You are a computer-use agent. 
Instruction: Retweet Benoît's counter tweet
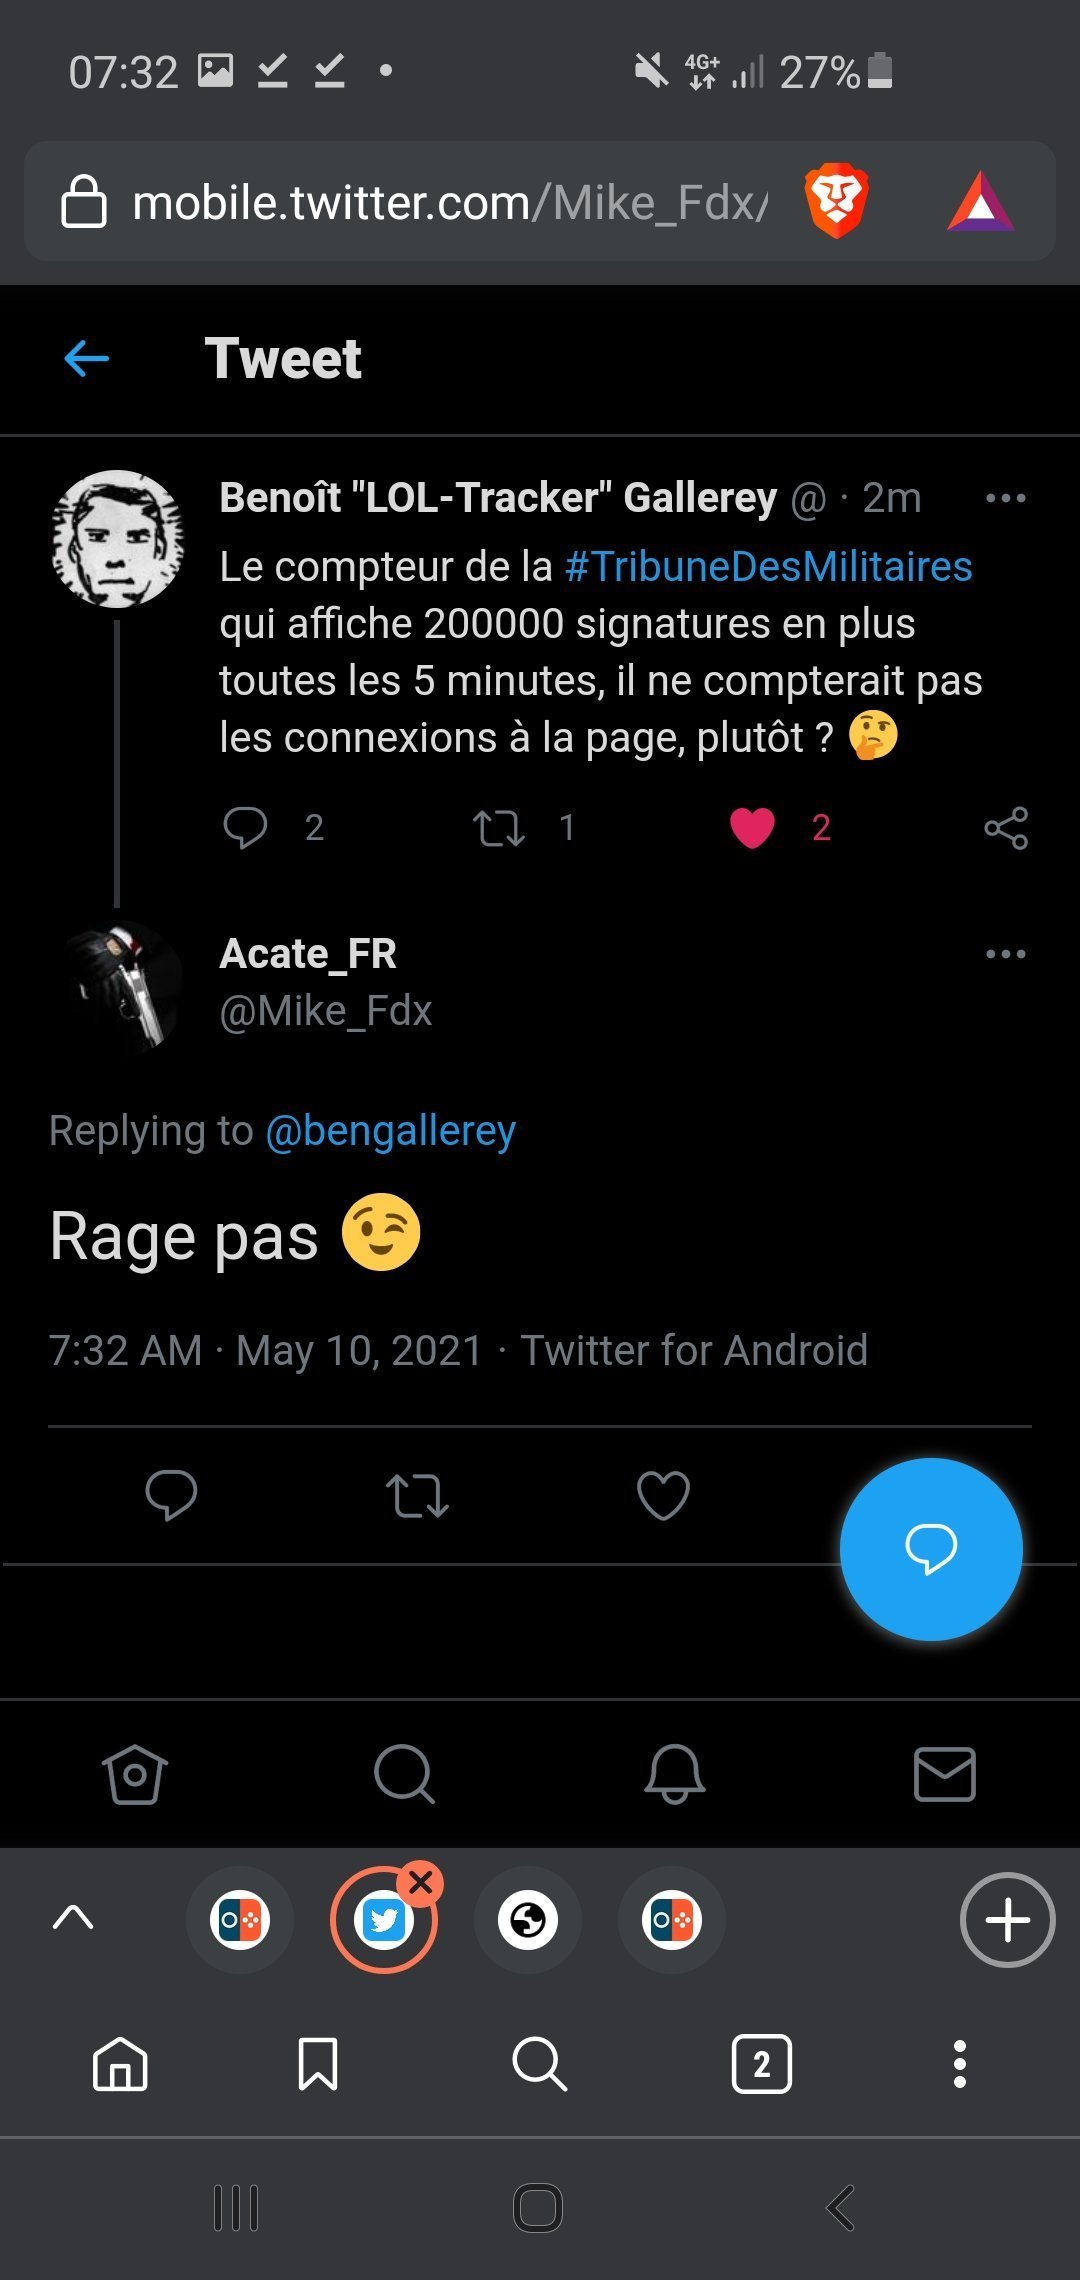click(498, 828)
